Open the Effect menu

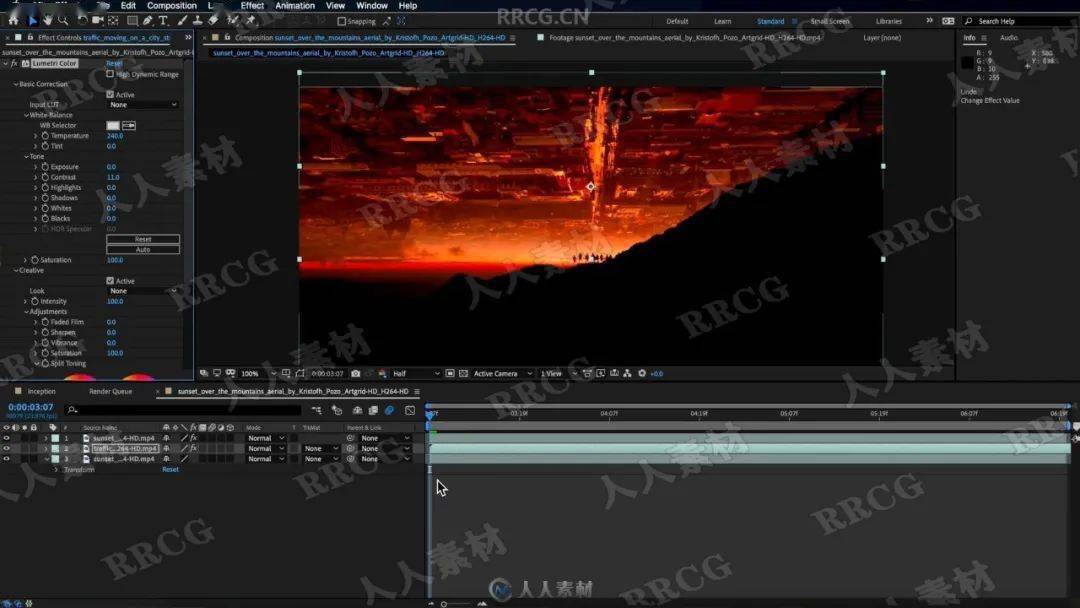252,6
